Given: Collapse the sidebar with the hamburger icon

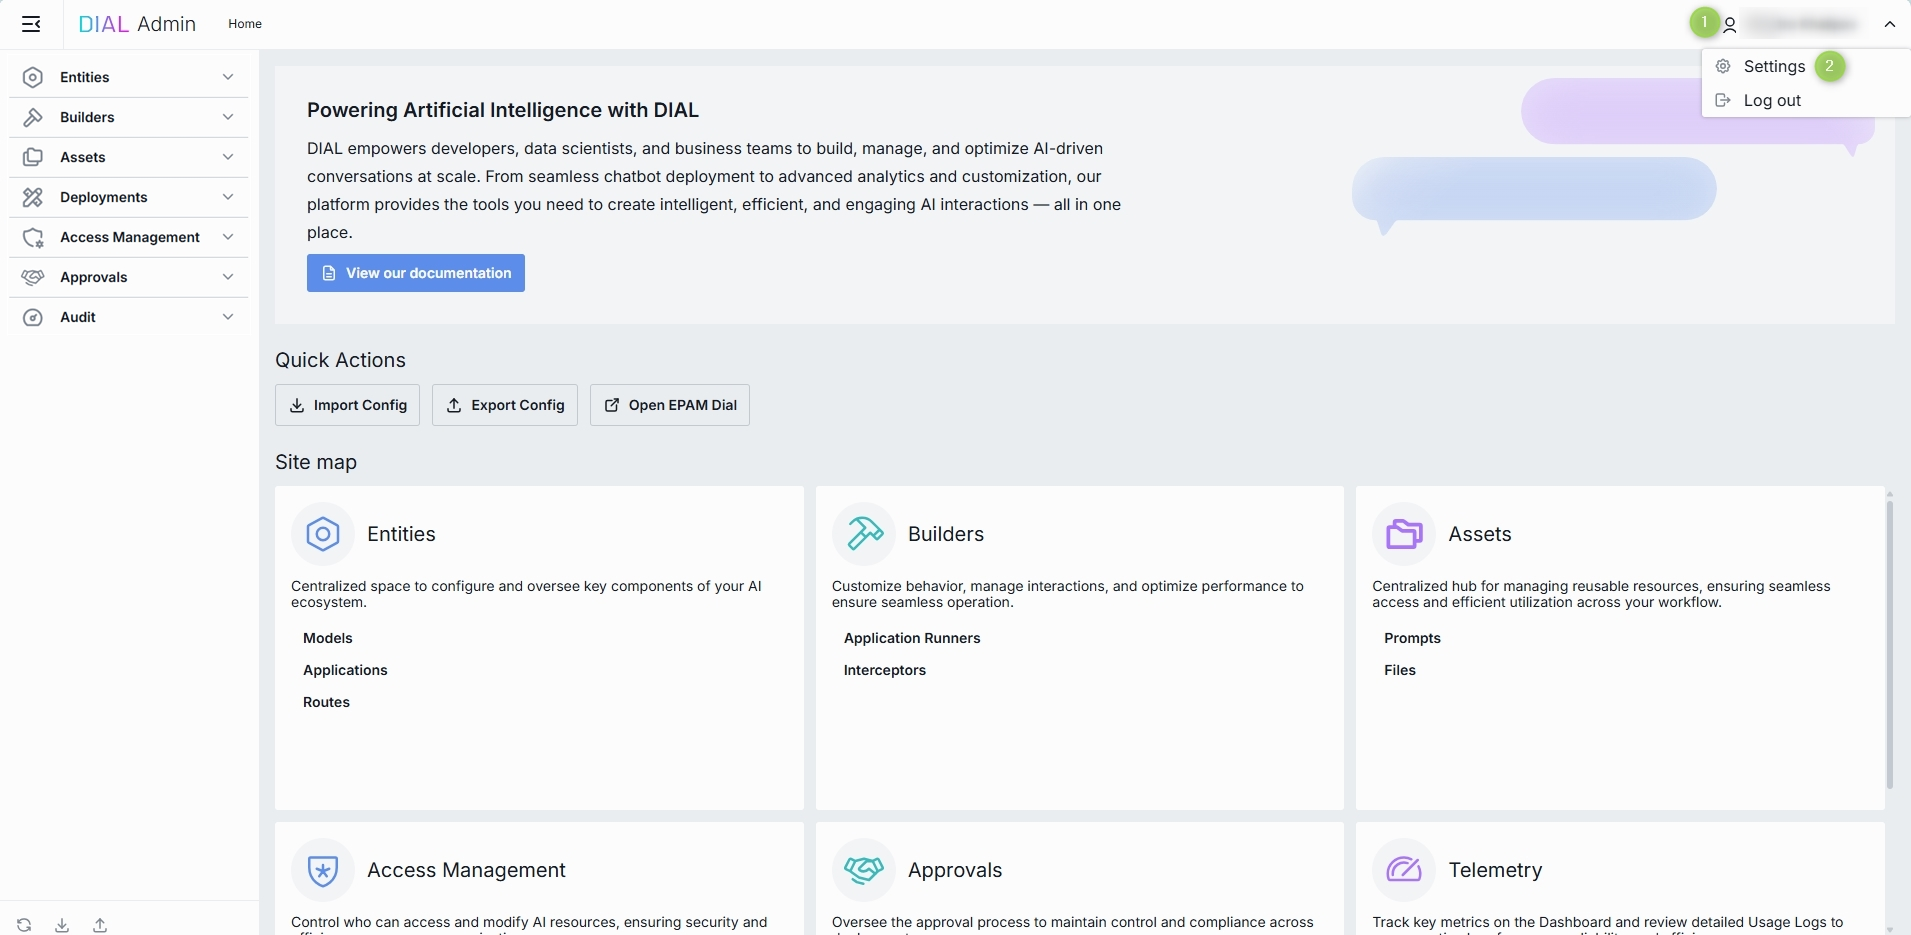Looking at the screenshot, I should 31,24.
